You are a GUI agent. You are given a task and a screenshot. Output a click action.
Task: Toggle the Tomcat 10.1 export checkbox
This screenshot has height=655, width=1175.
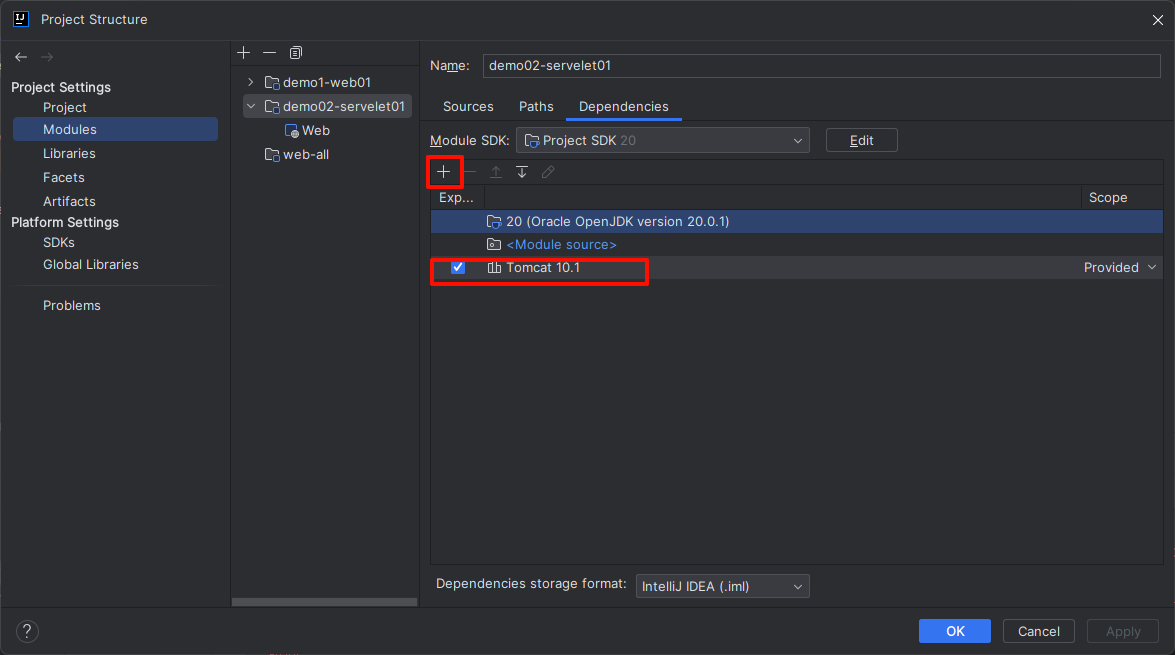[458, 268]
